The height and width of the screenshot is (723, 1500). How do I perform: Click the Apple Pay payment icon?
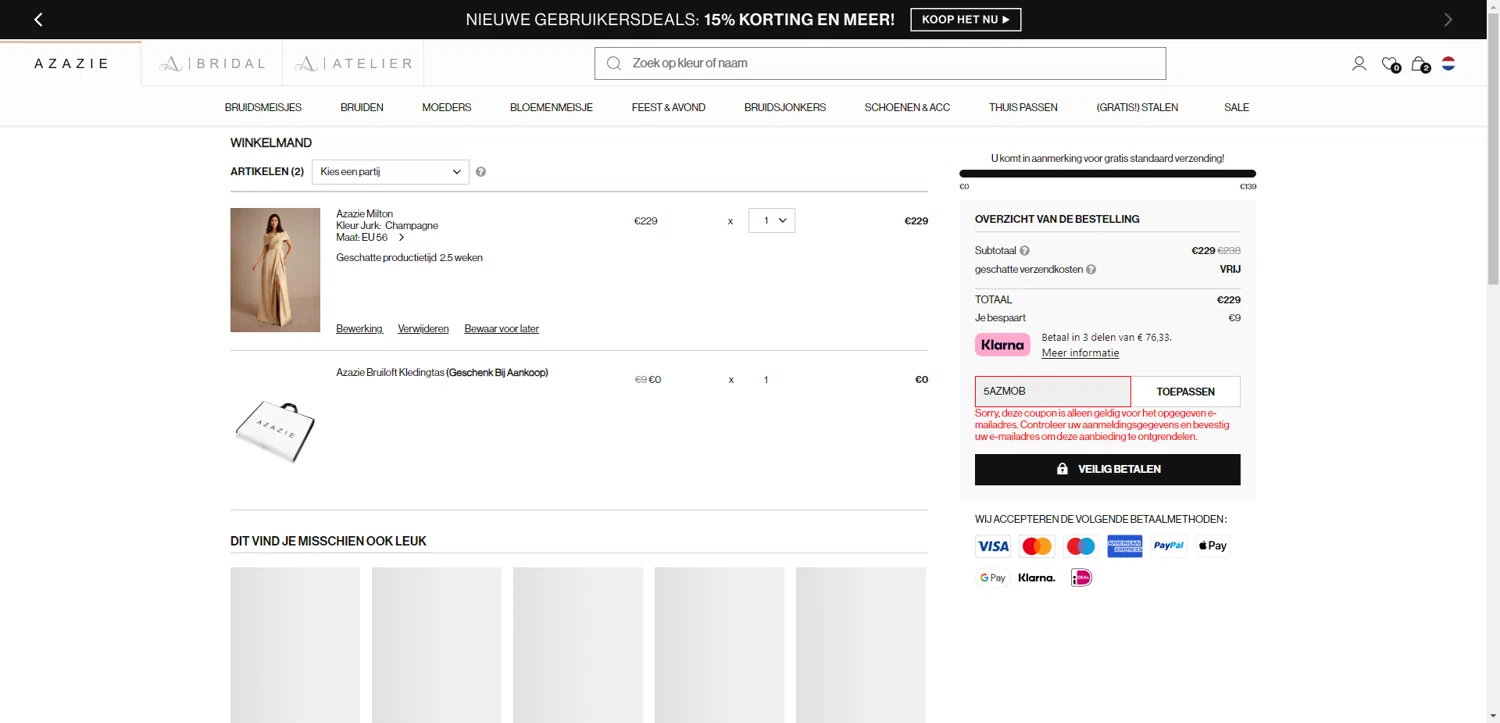click(x=1212, y=546)
